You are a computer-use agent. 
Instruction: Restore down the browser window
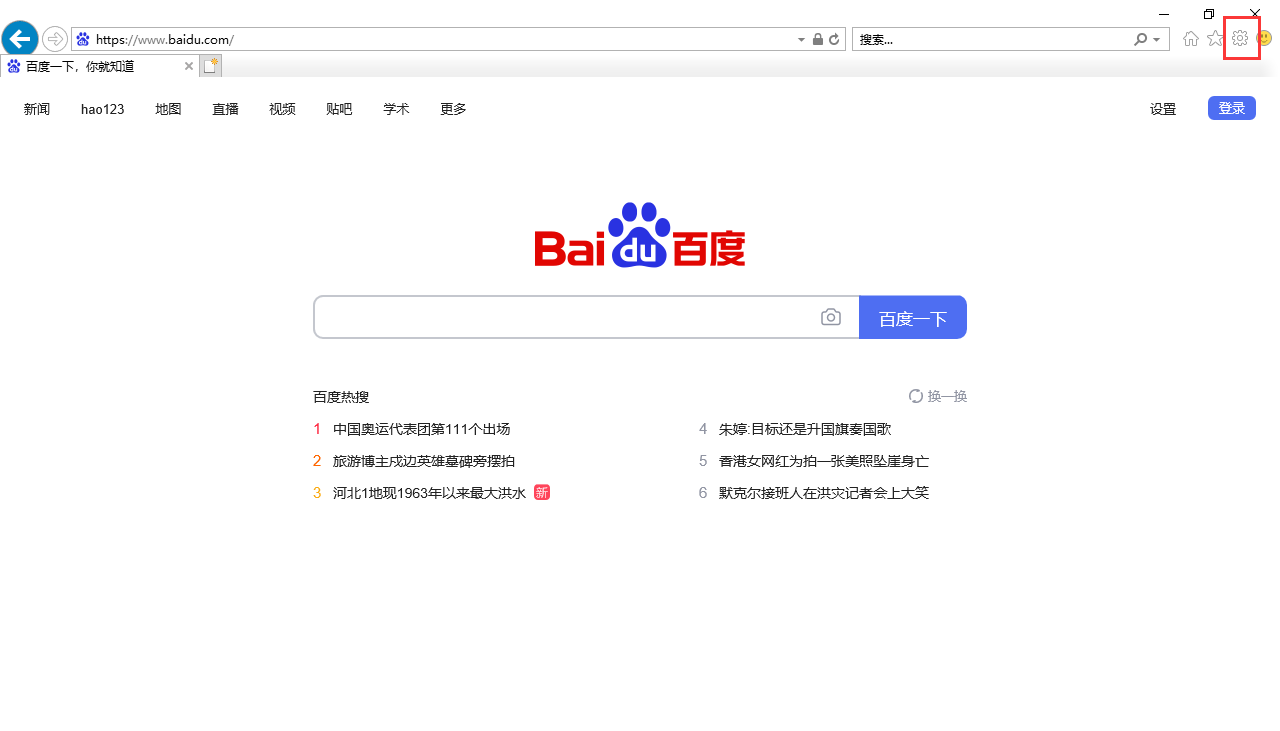(x=1209, y=13)
